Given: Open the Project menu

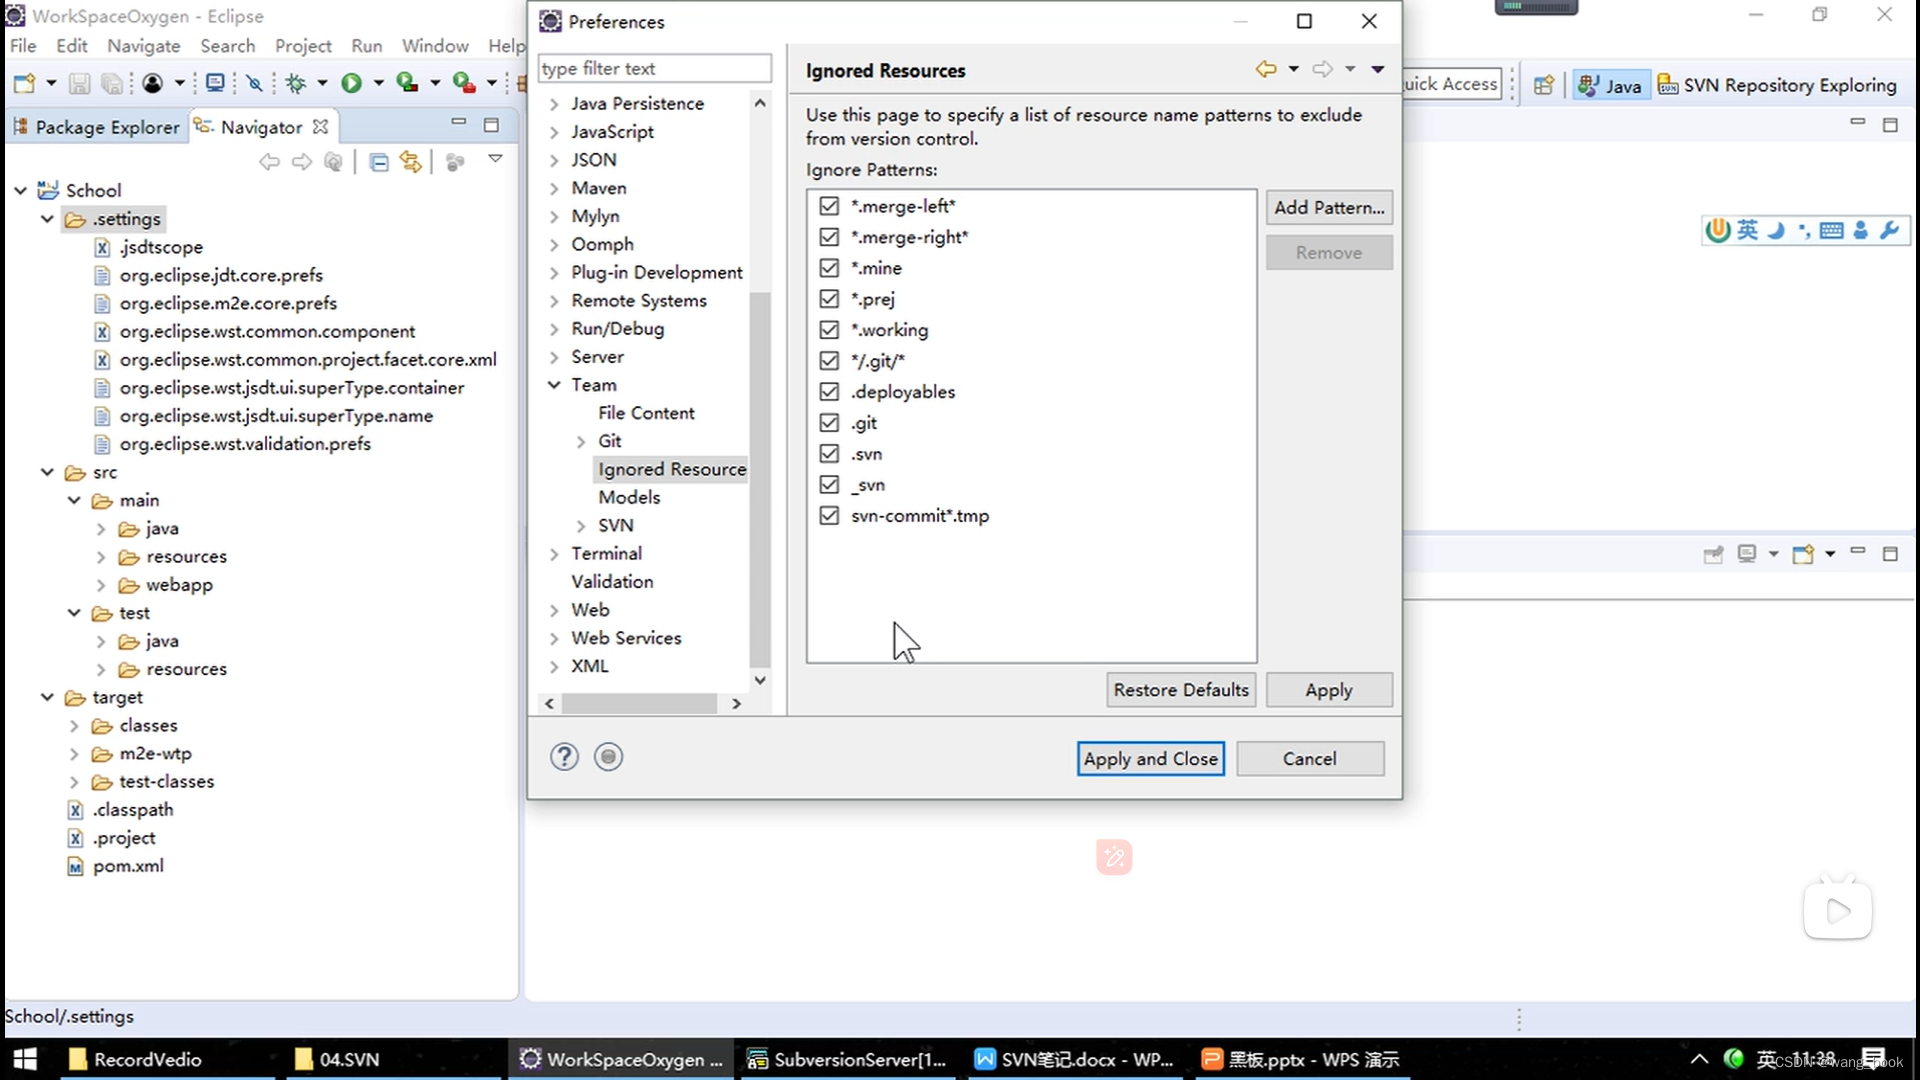Looking at the screenshot, I should [x=303, y=46].
